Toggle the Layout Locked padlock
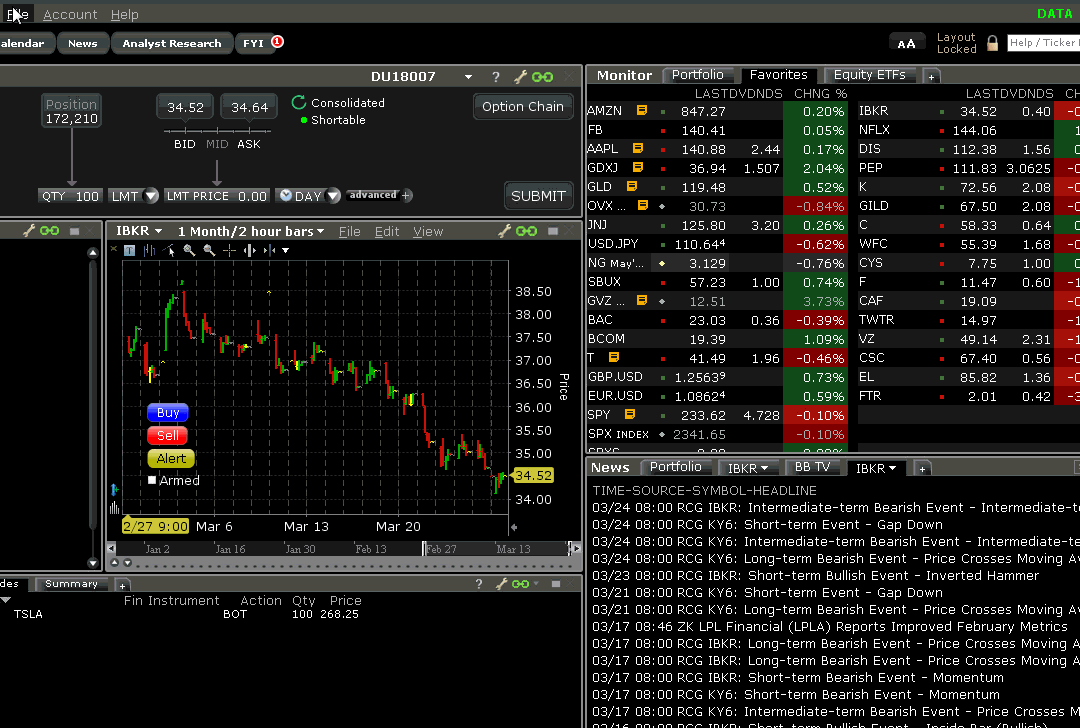Viewport: 1080px width, 728px height. (x=992, y=43)
